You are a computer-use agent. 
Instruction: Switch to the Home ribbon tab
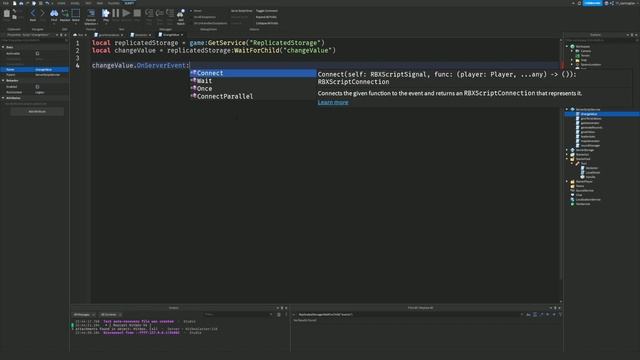61,3
